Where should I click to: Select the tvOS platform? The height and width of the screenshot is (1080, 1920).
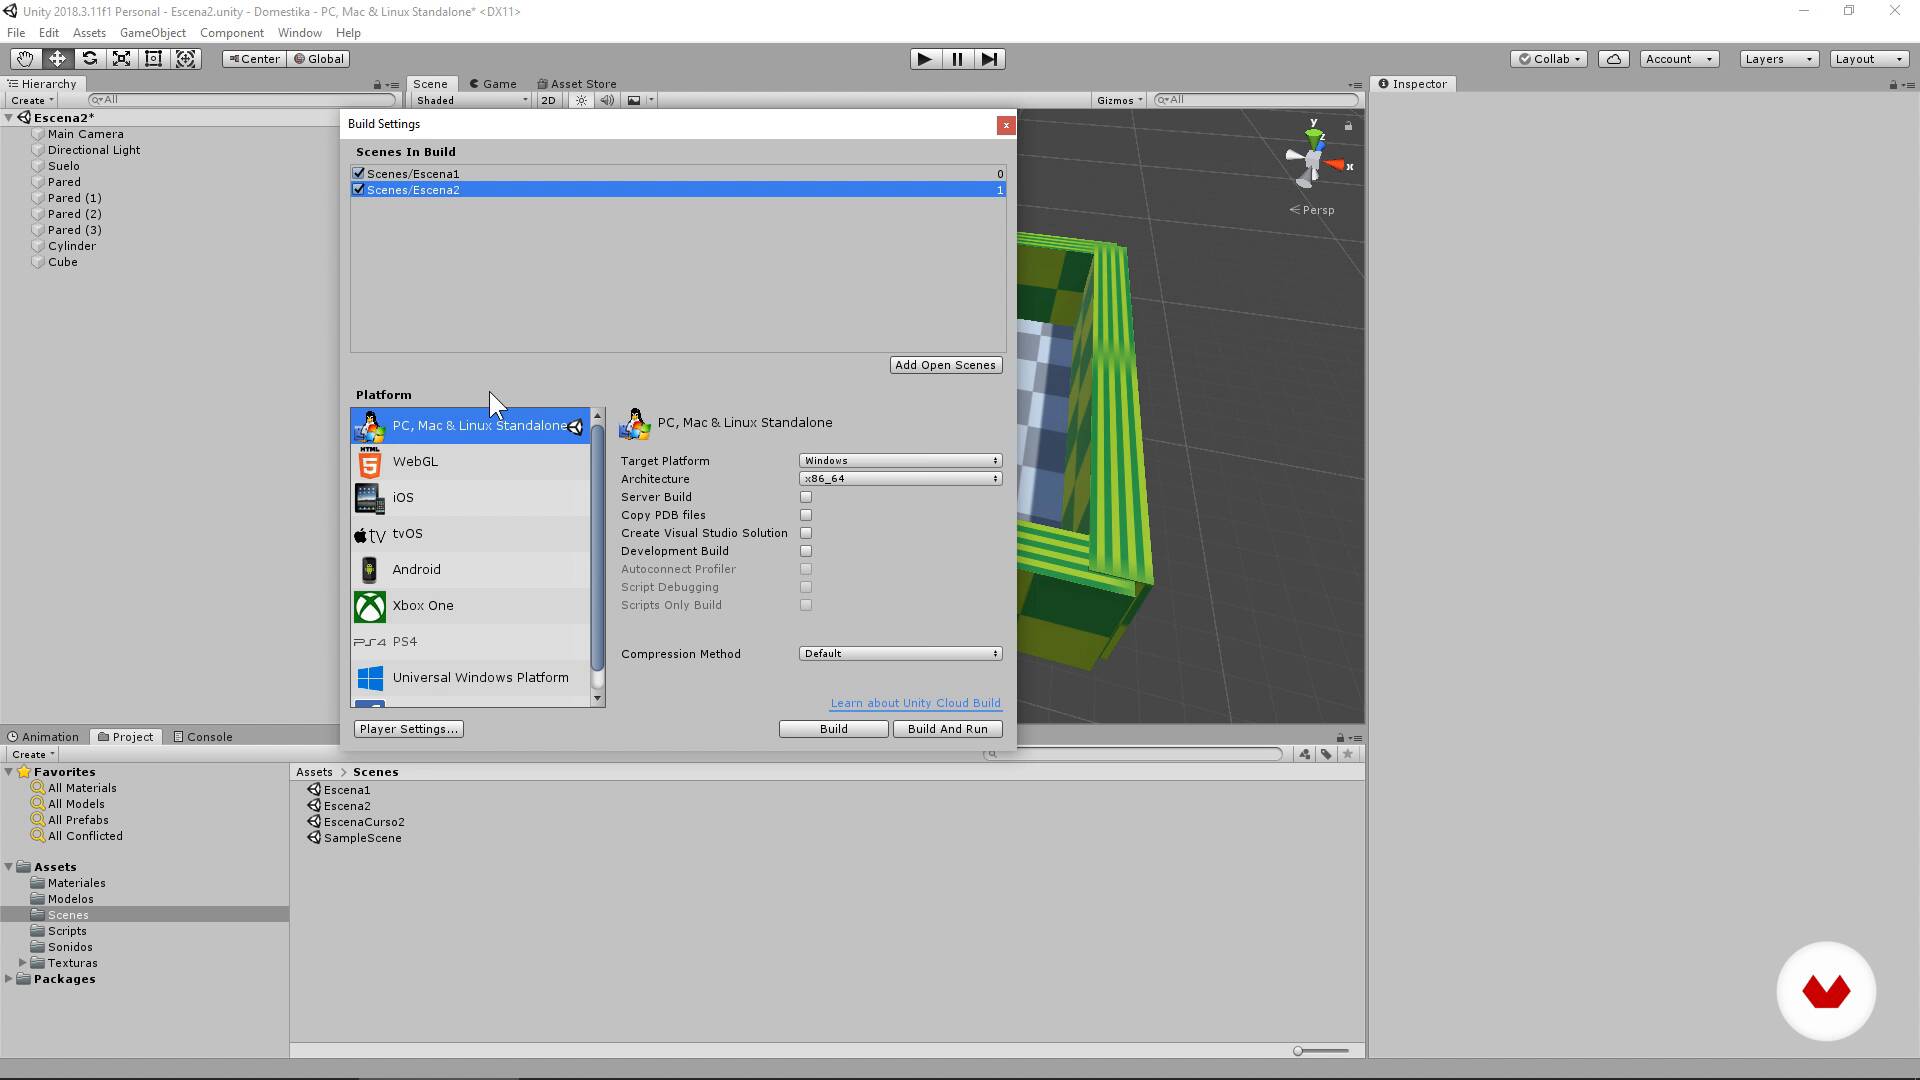click(x=470, y=534)
